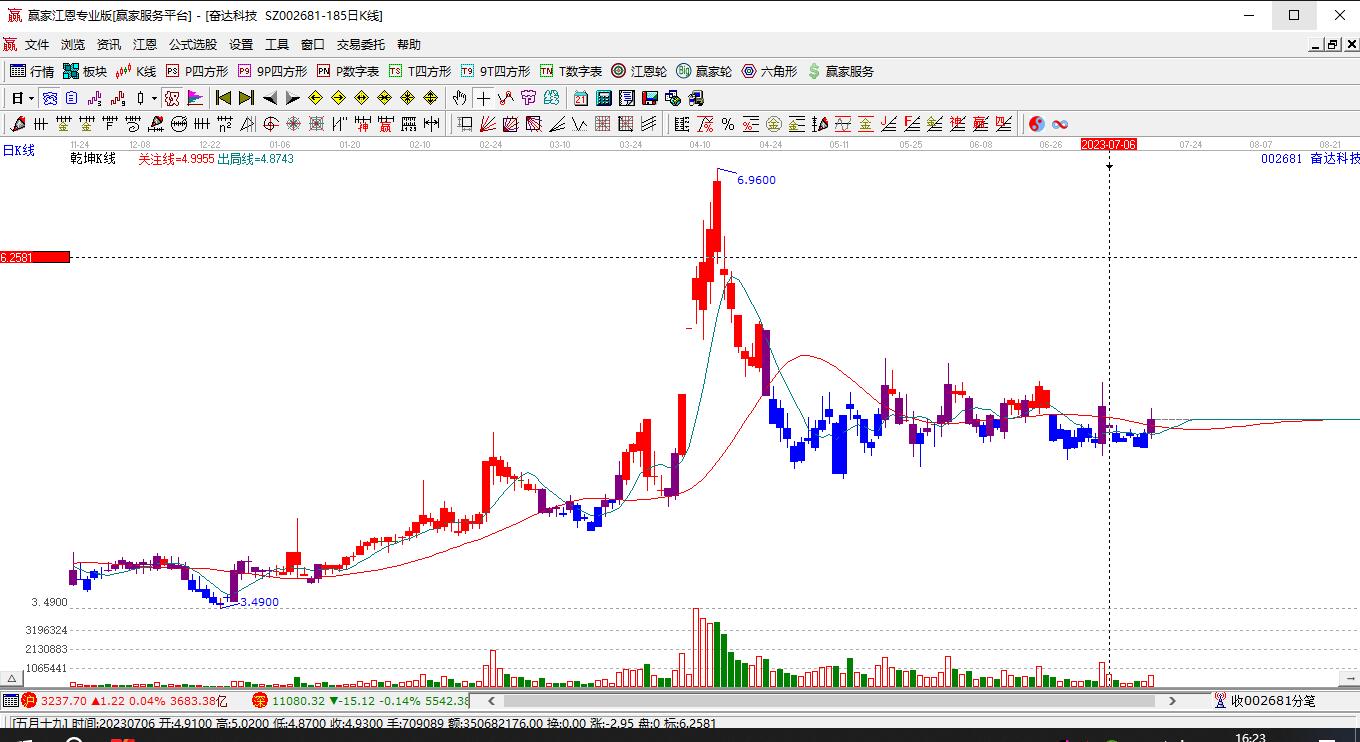Image resolution: width=1360 pixels, height=742 pixels.
Task: Click the 深 Shenzhen index icon
Action: point(260,701)
